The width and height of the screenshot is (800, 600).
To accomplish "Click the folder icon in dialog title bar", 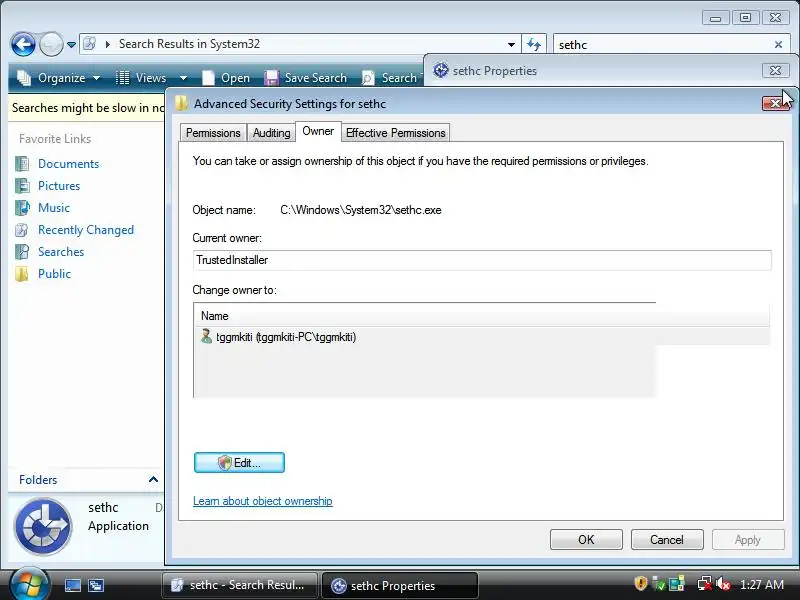I will click(181, 104).
